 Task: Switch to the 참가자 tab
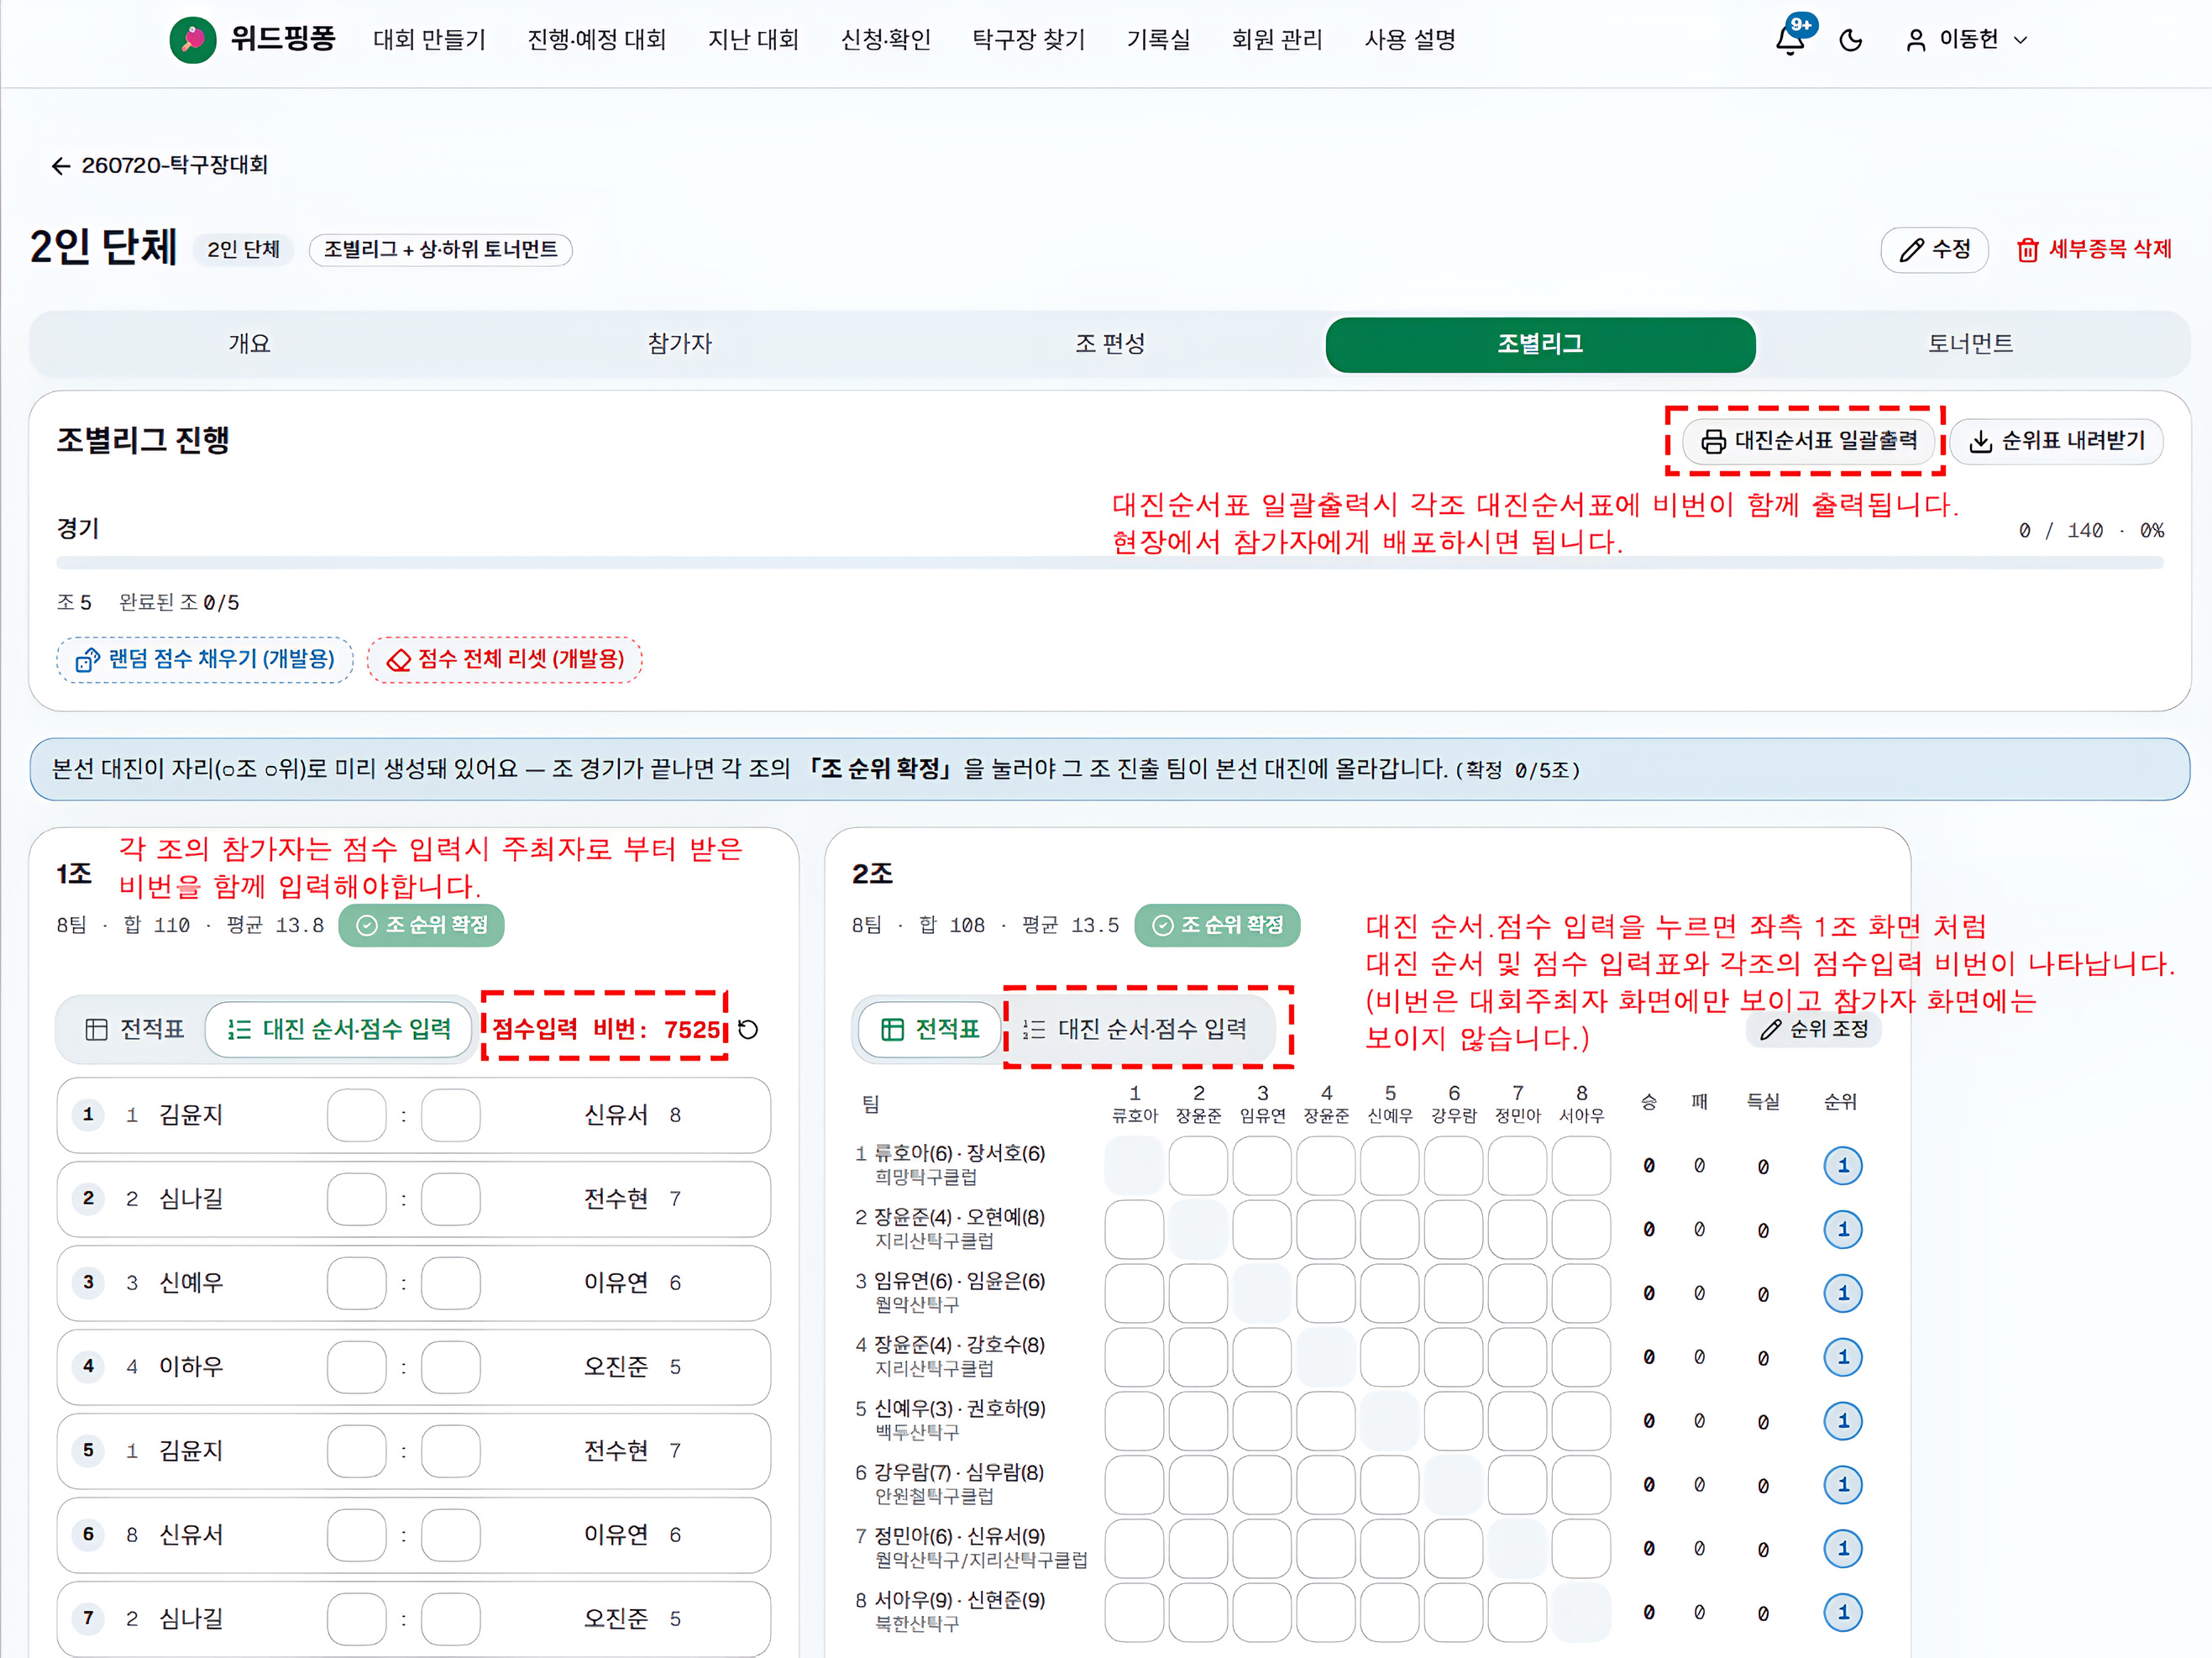point(680,344)
